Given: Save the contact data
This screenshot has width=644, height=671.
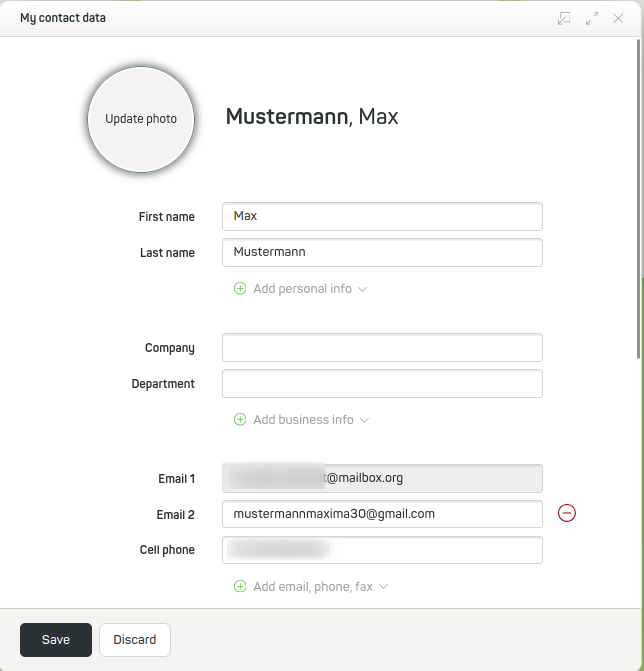Looking at the screenshot, I should pyautogui.click(x=56, y=640).
